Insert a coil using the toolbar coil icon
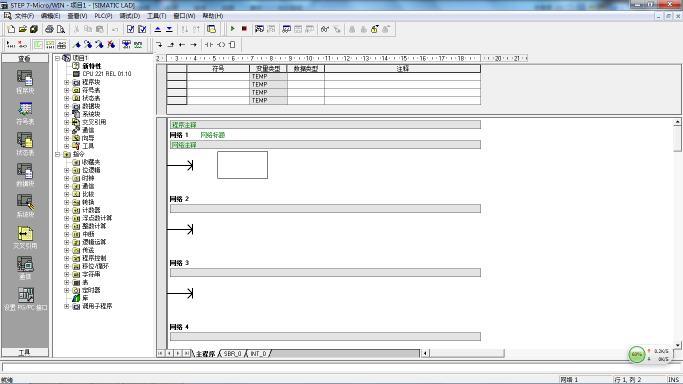683x384 pixels. 221,45
